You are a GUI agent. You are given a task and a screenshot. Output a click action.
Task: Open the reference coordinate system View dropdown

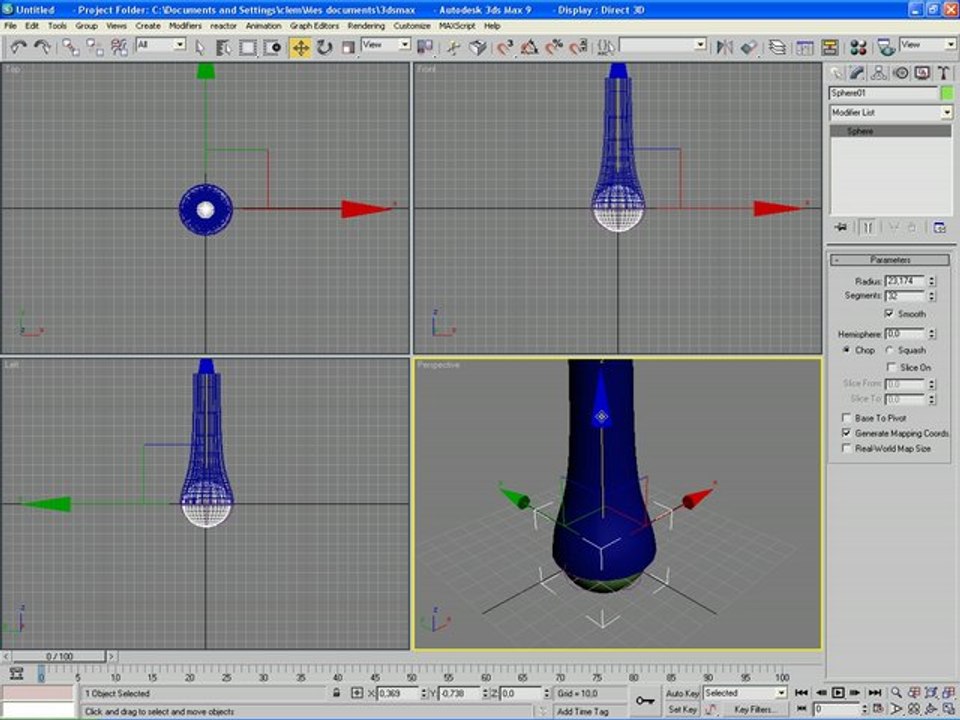[404, 44]
